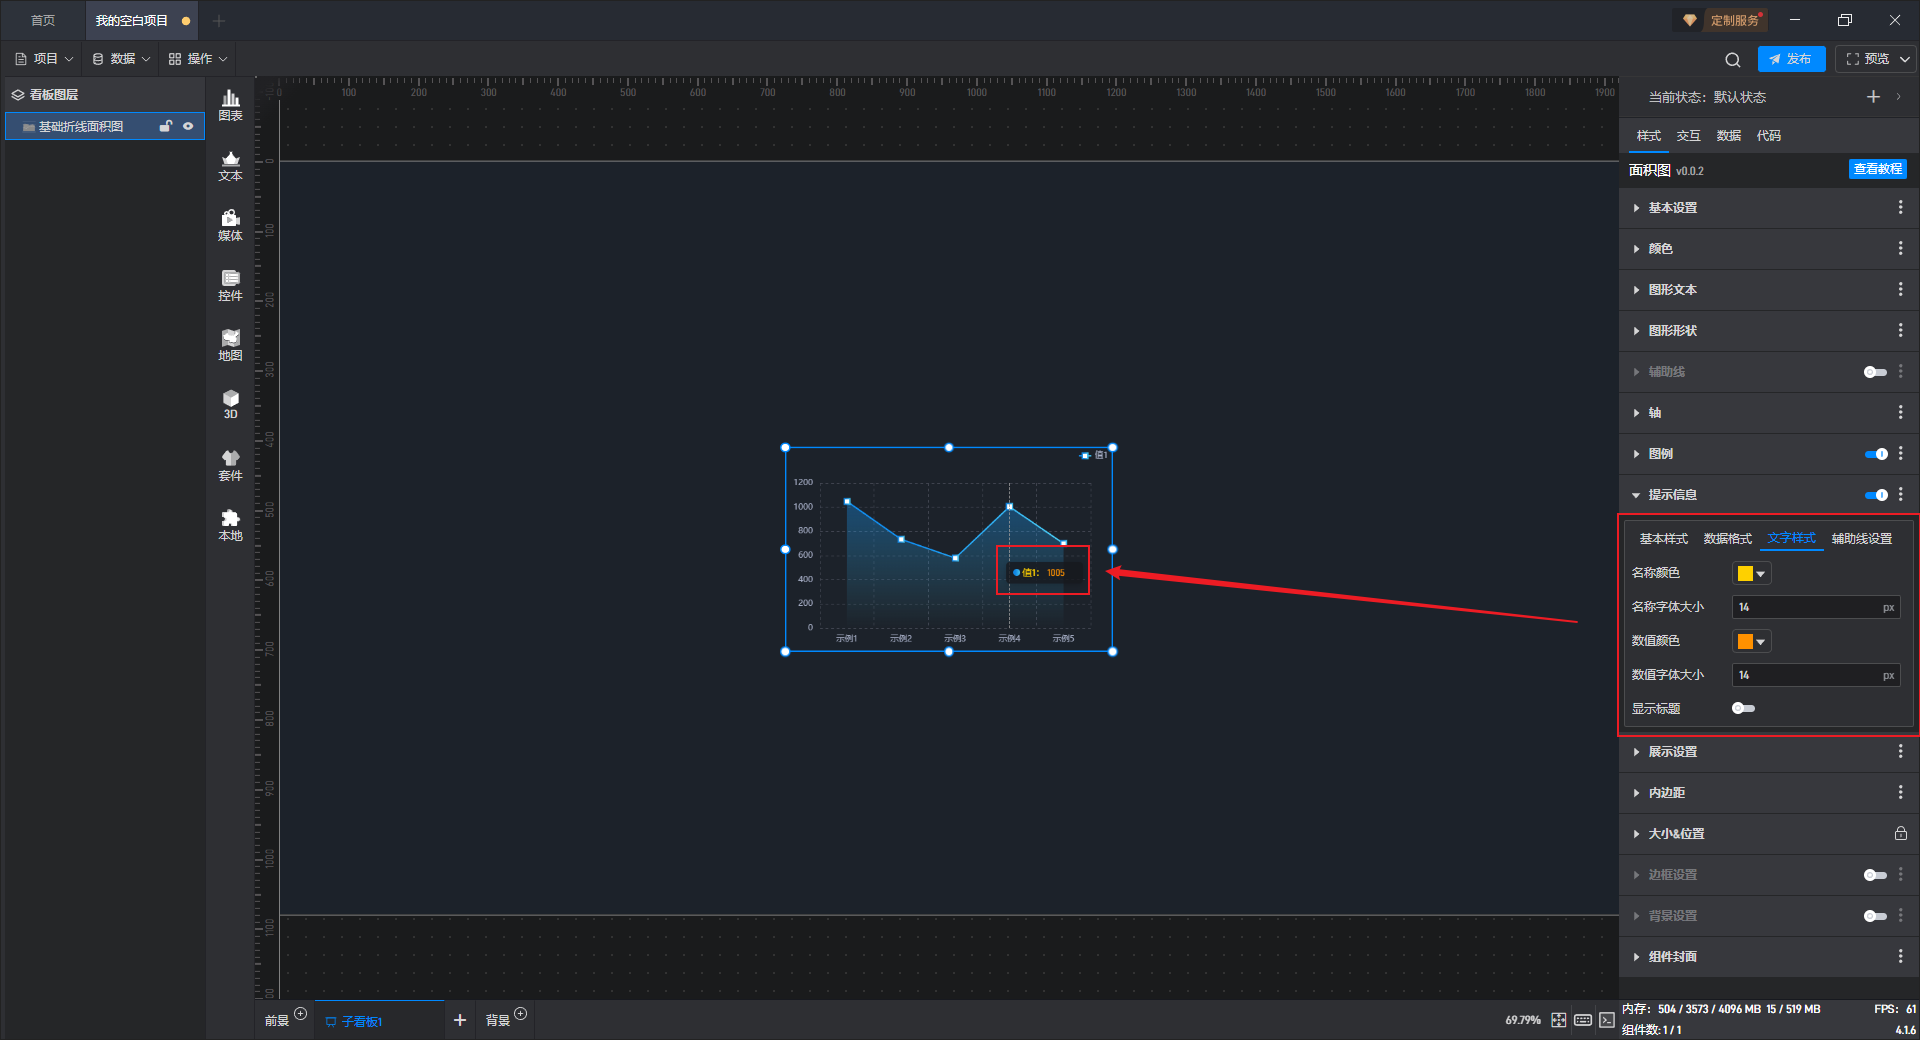This screenshot has width=1920, height=1040.
Task: Toggle visibility of 基础折线面积图 layer
Action: pyautogui.click(x=188, y=126)
